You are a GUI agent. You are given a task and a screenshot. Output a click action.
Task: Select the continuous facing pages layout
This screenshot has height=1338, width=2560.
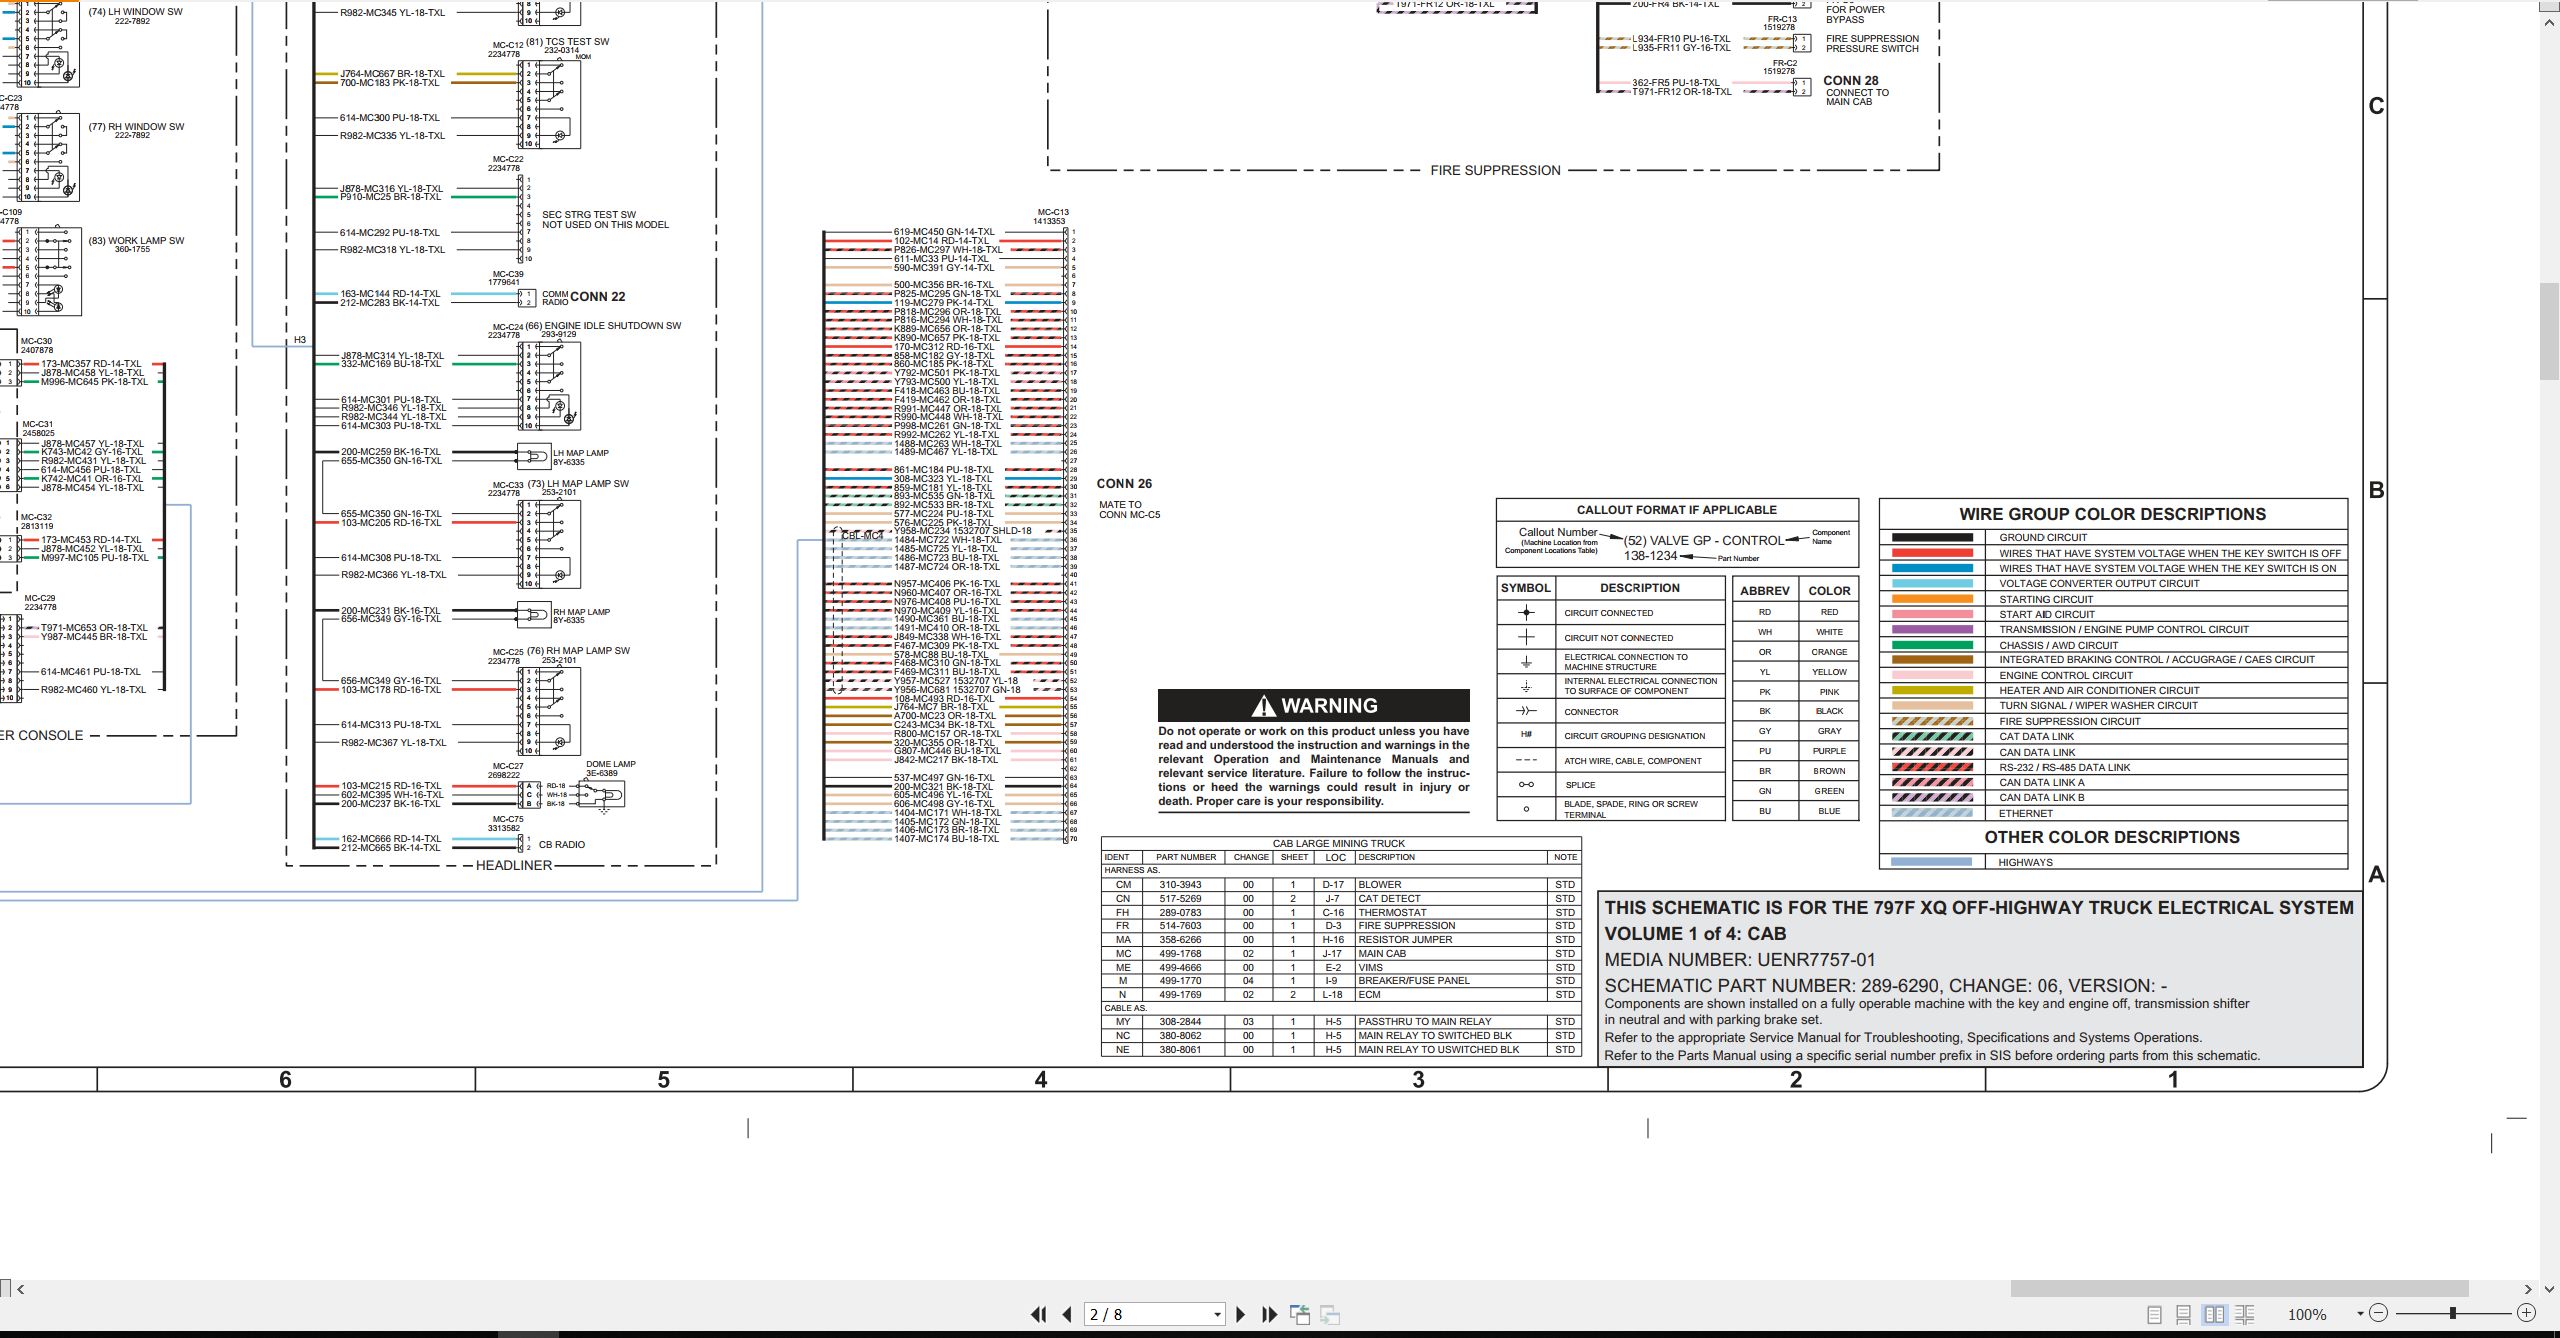[2245, 1314]
